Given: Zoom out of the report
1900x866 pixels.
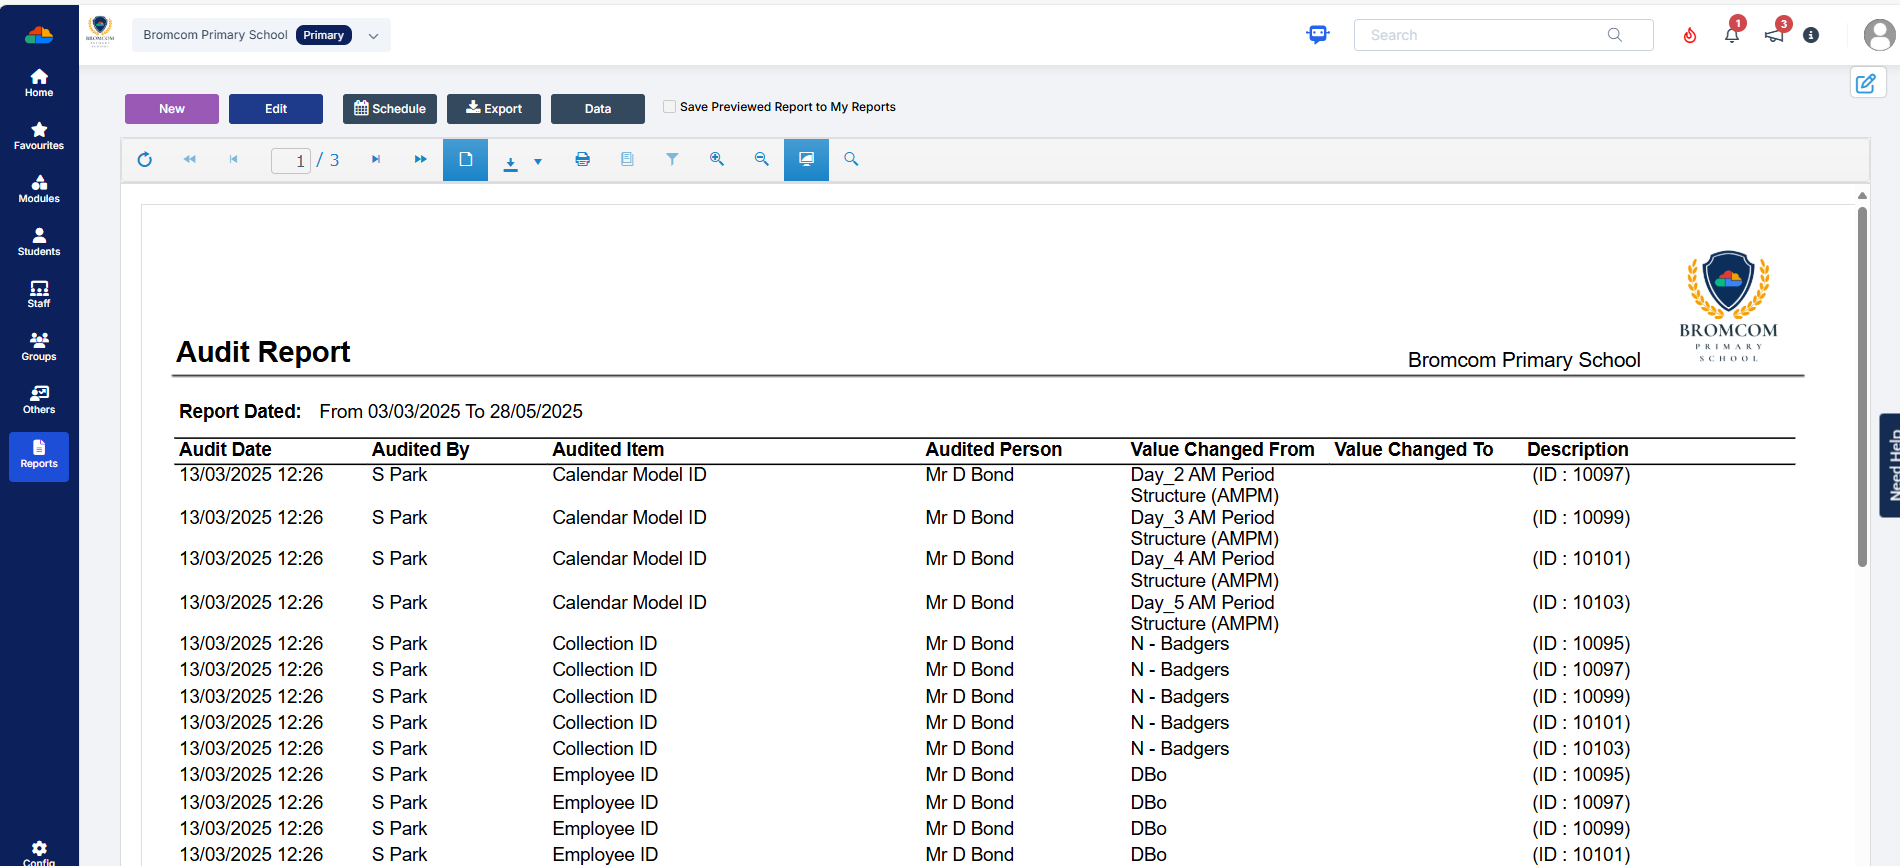Looking at the screenshot, I should [x=761, y=160].
